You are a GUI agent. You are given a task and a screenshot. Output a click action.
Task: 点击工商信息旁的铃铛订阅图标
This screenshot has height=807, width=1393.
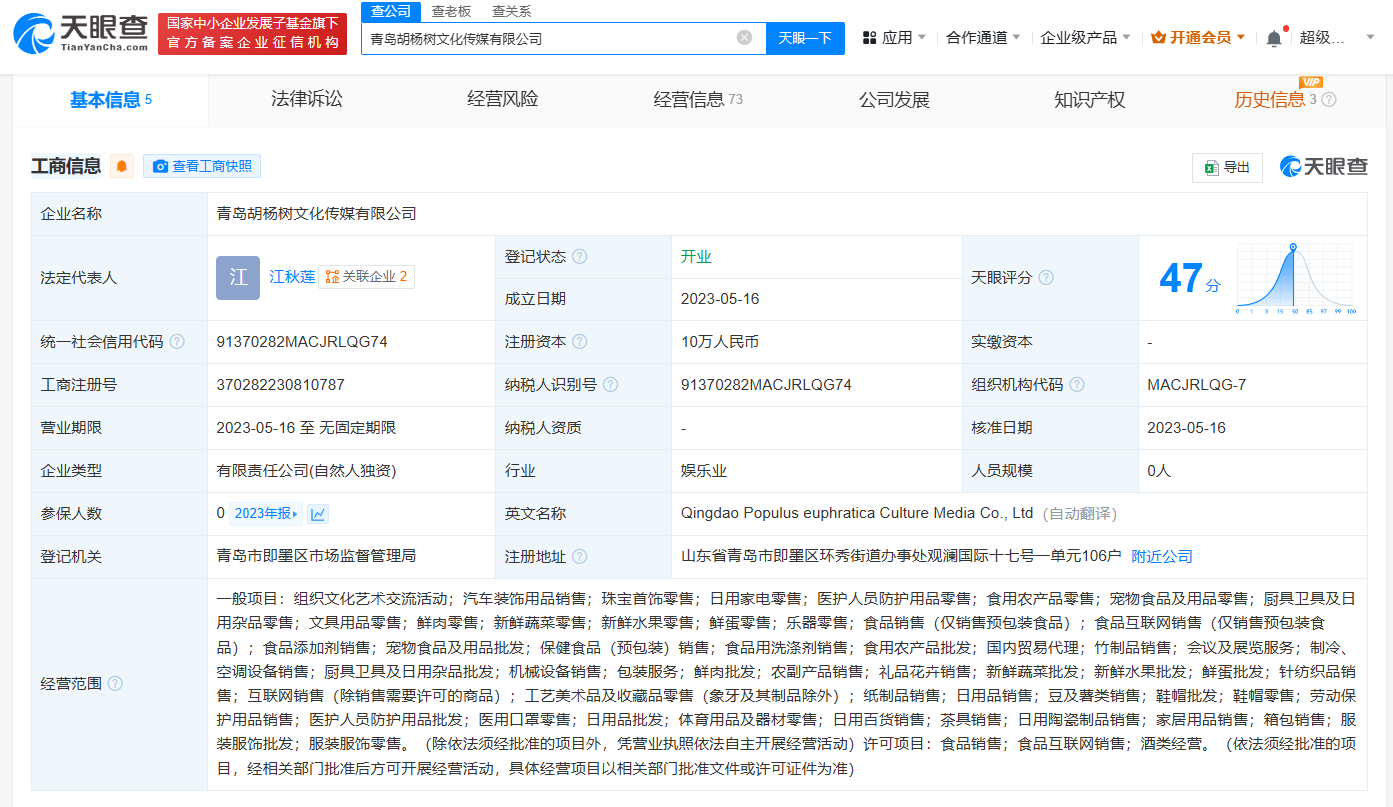[121, 166]
